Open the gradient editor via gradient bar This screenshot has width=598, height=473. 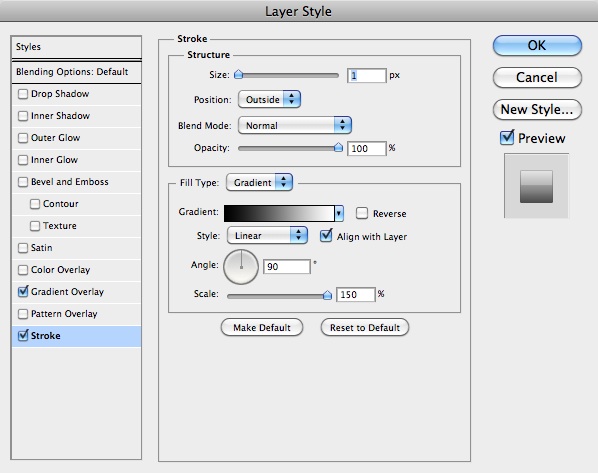(279, 214)
